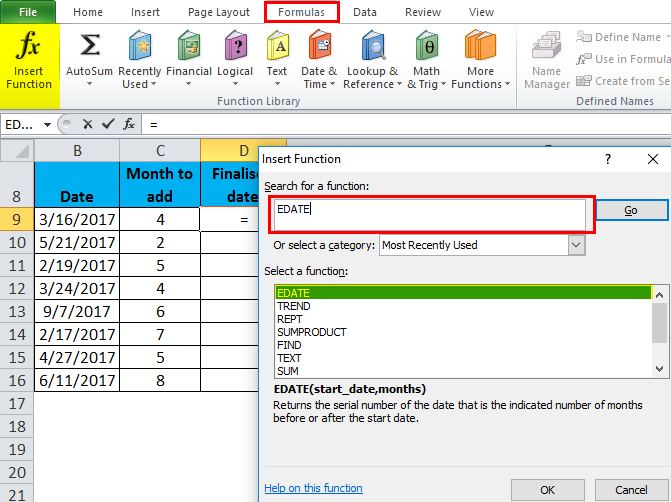Select EDATE in the function list
The height and width of the screenshot is (502, 671).
[x=463, y=293]
